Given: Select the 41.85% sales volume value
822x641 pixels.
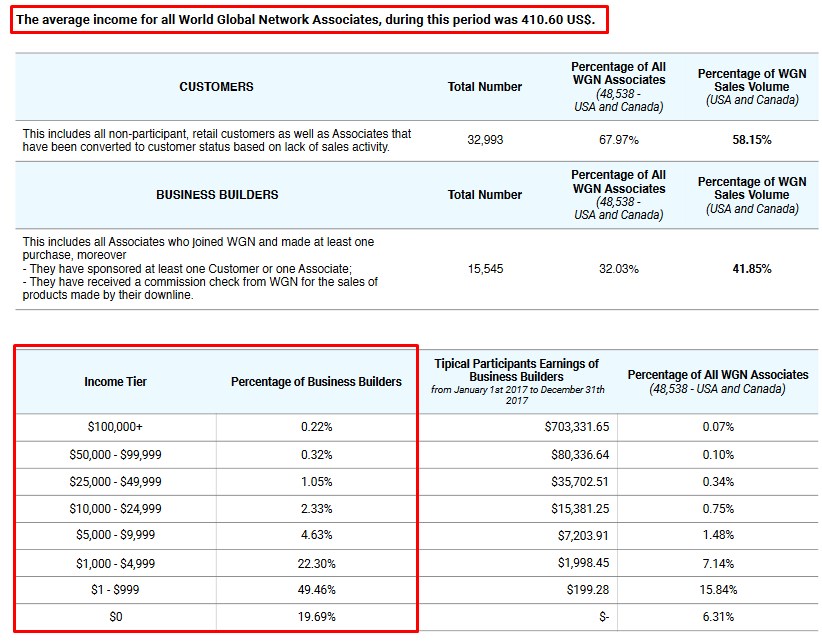Looking at the screenshot, I should [752, 269].
